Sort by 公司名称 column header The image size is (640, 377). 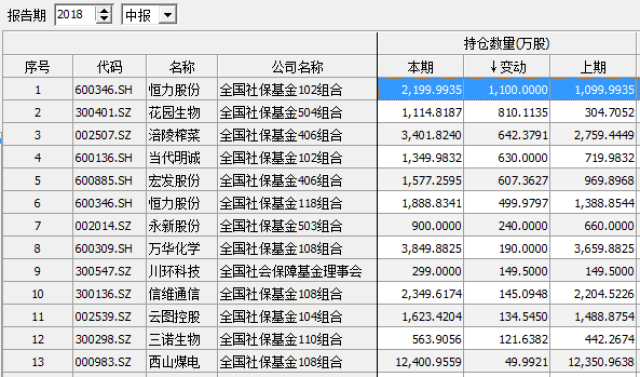pos(298,67)
